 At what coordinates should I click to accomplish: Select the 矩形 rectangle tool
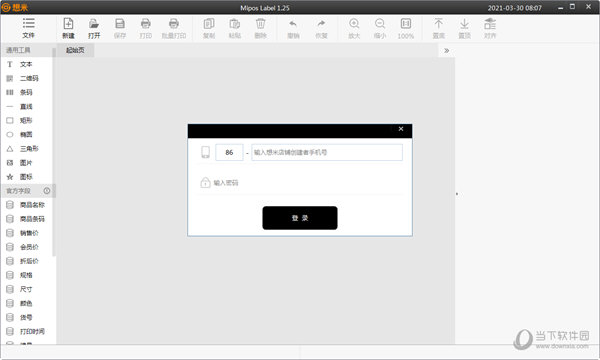tap(27, 121)
